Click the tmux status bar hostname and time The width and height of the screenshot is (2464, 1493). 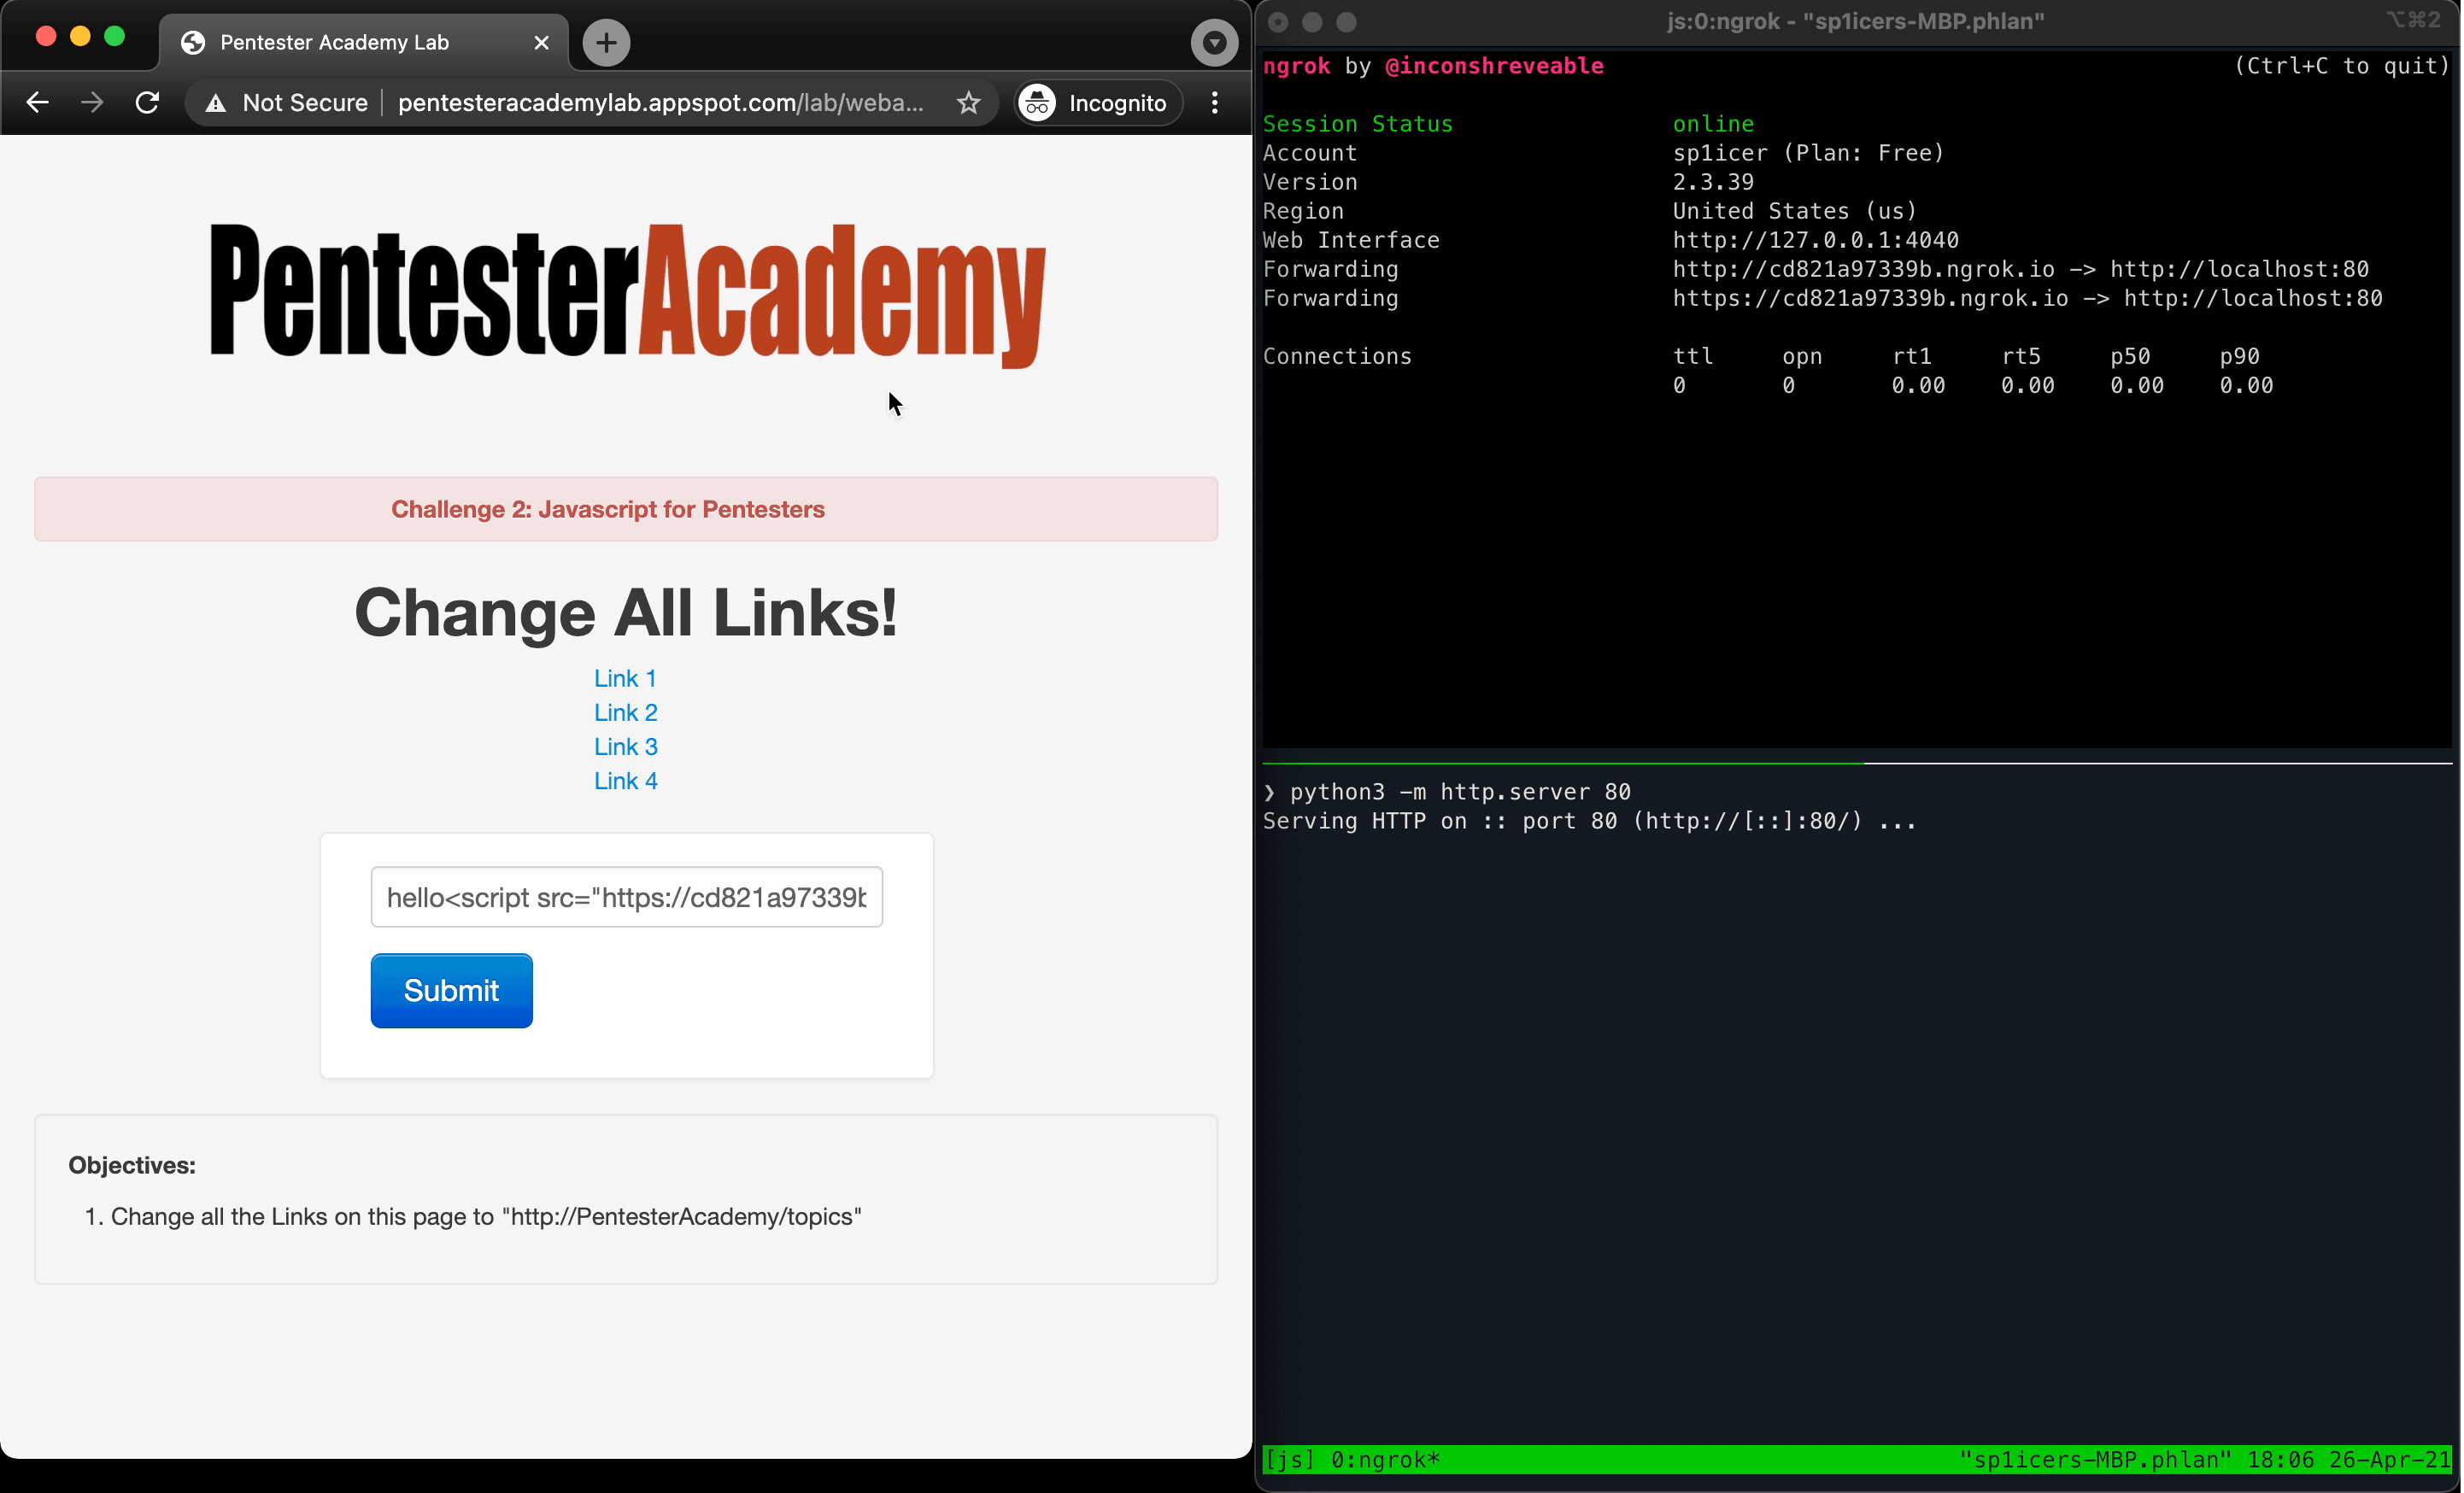[x=2204, y=1461]
